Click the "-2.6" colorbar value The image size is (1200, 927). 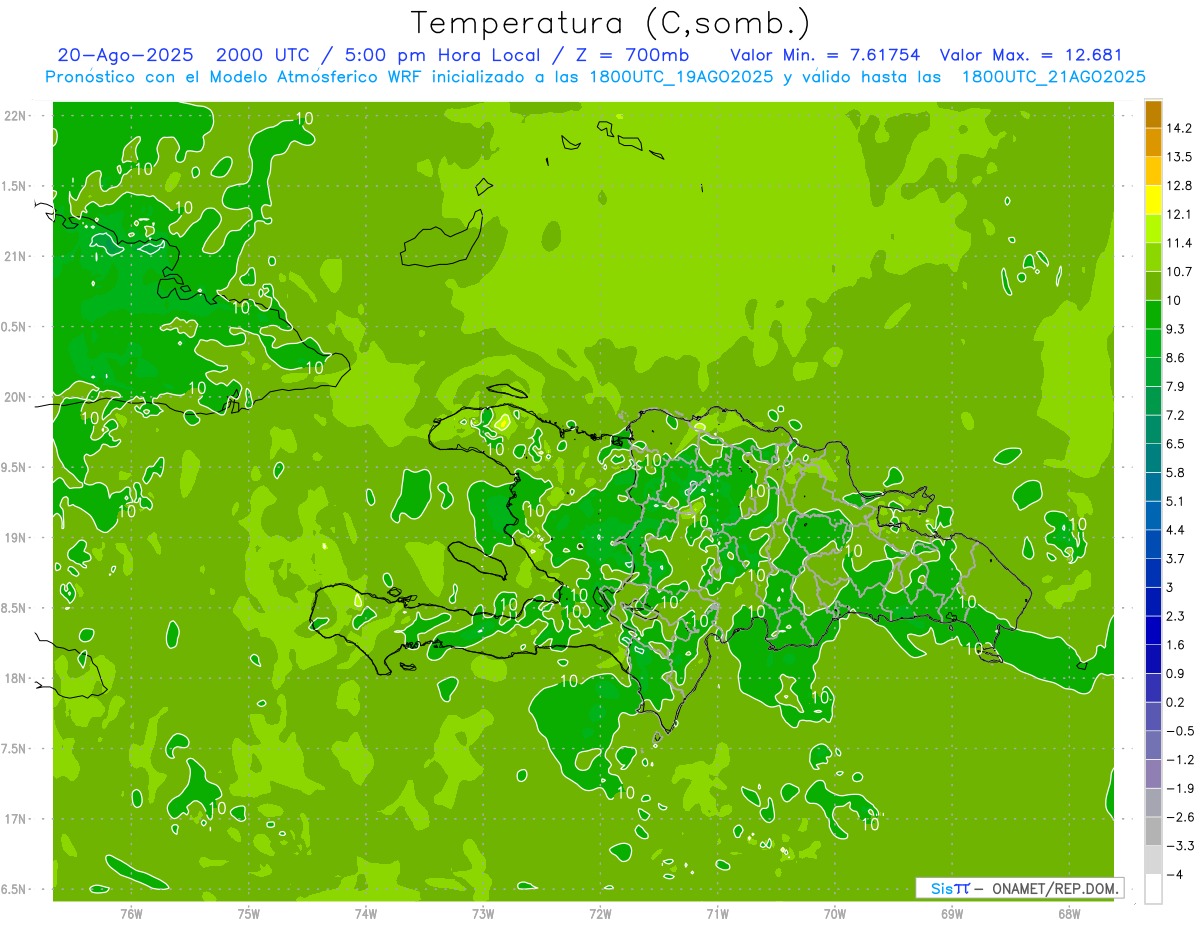click(1181, 817)
